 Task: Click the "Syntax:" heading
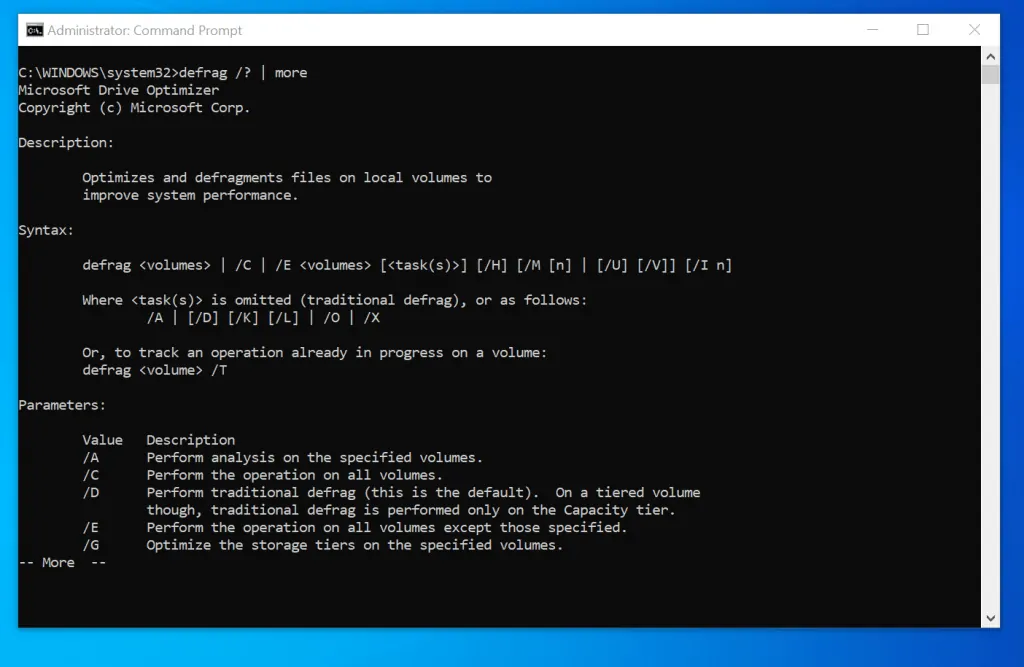pos(45,229)
